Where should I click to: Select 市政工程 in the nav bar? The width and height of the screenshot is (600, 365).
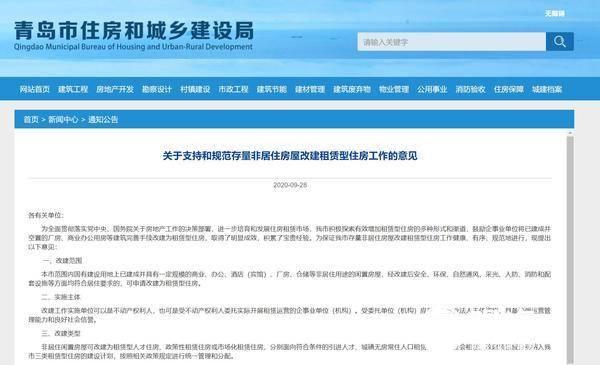pos(233,89)
